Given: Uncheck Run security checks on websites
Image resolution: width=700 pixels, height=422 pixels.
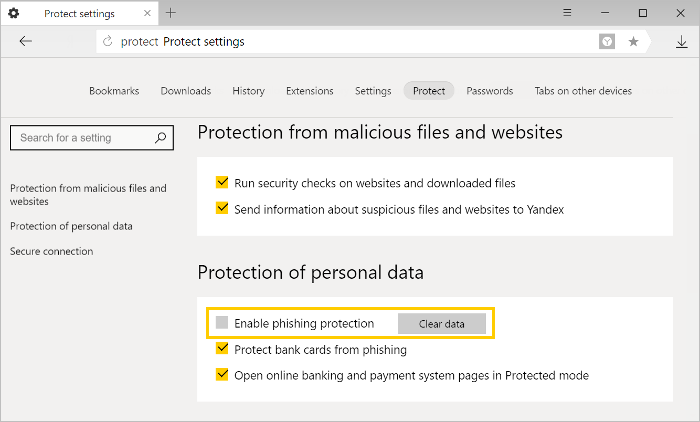Looking at the screenshot, I should 222,182.
